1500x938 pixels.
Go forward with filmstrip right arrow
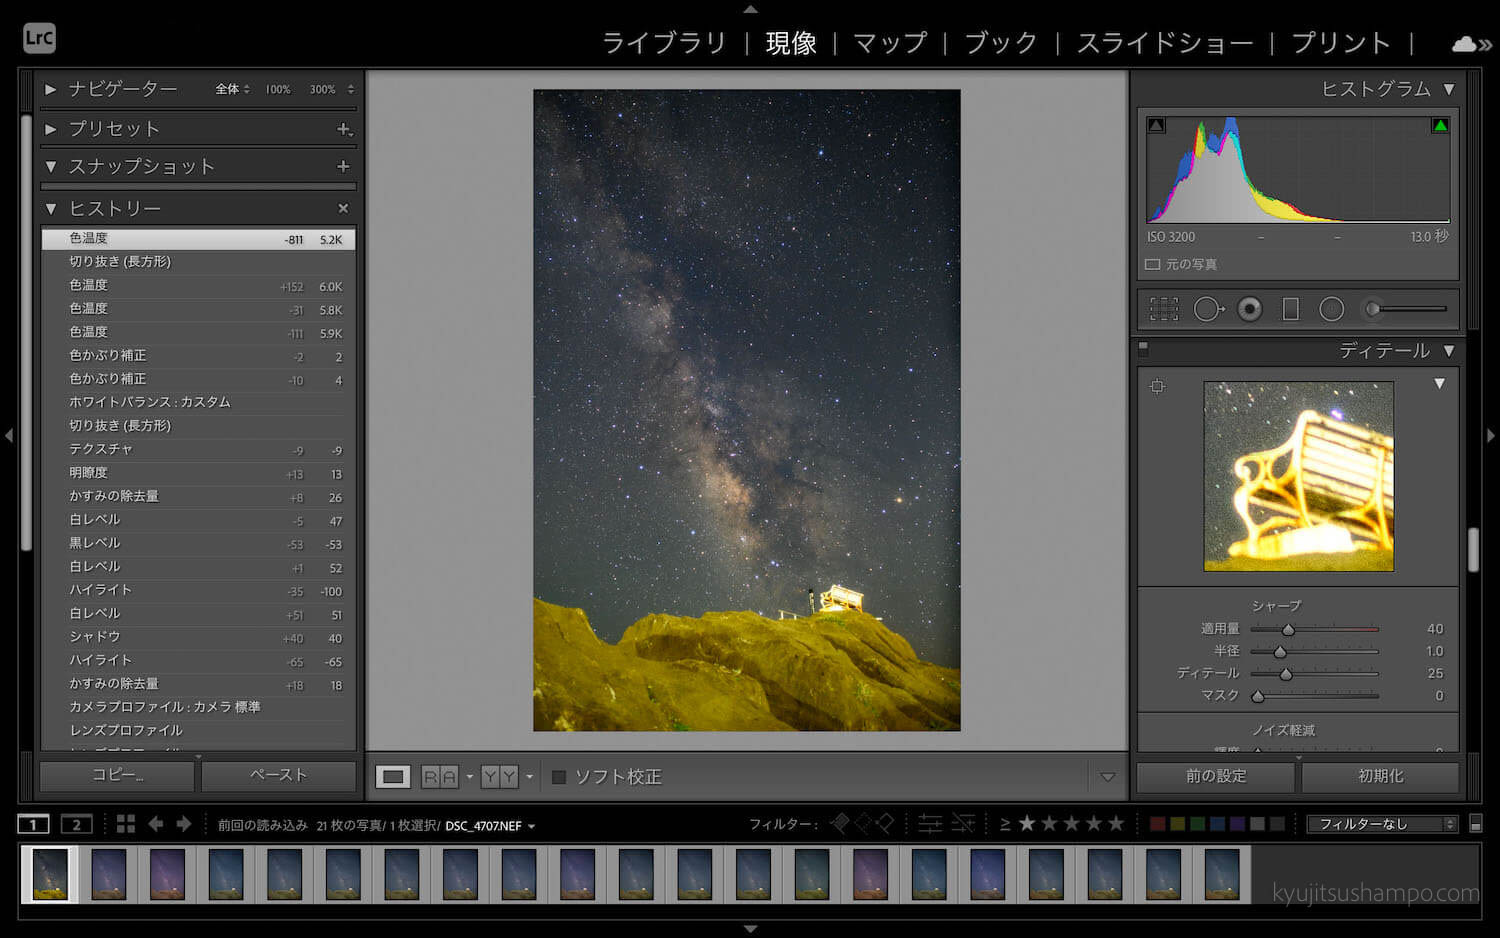(184, 824)
